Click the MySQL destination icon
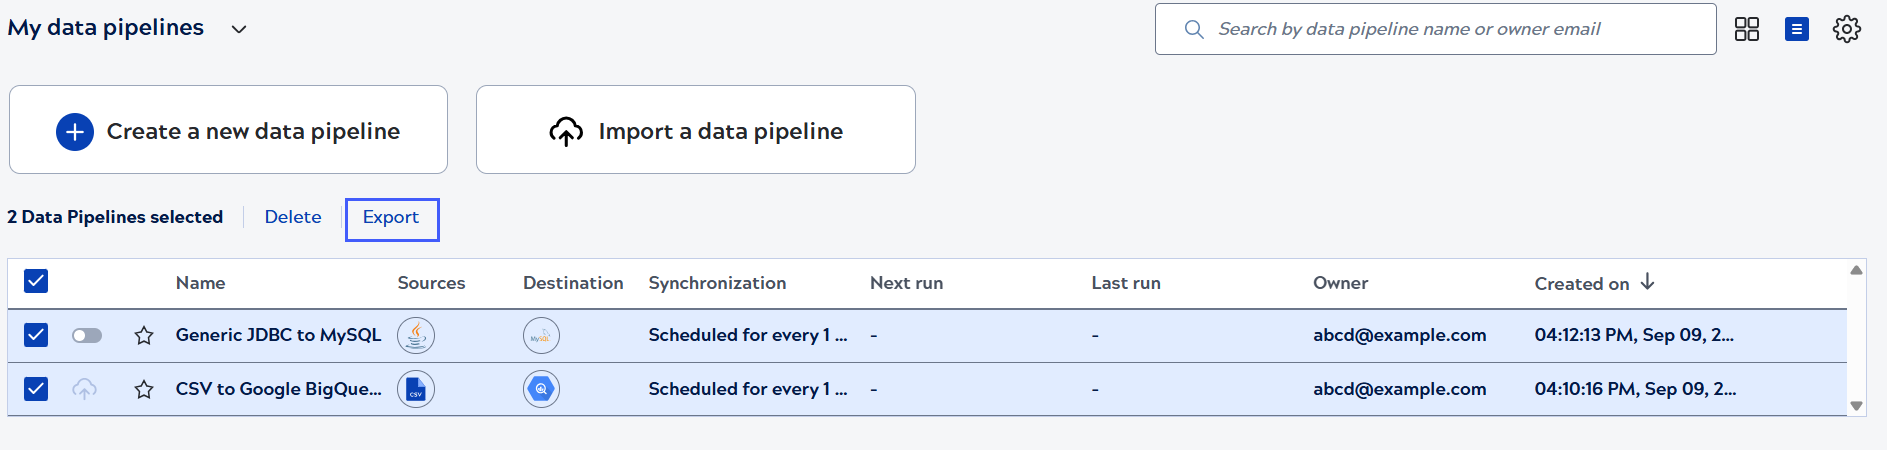Viewport: 1887px width, 450px height. point(541,336)
